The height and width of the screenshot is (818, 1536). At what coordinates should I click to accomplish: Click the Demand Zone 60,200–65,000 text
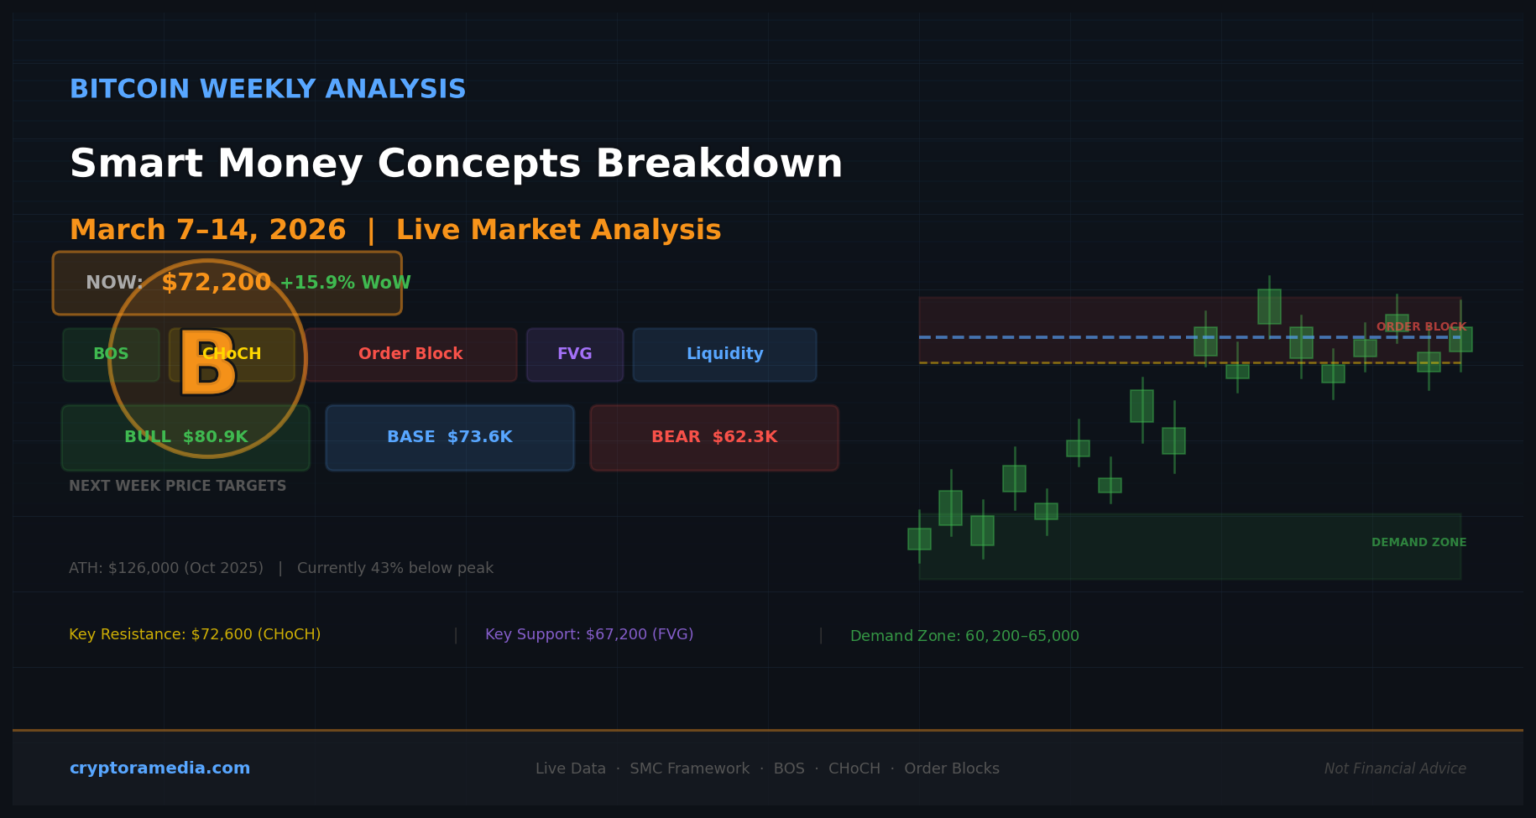pos(964,636)
